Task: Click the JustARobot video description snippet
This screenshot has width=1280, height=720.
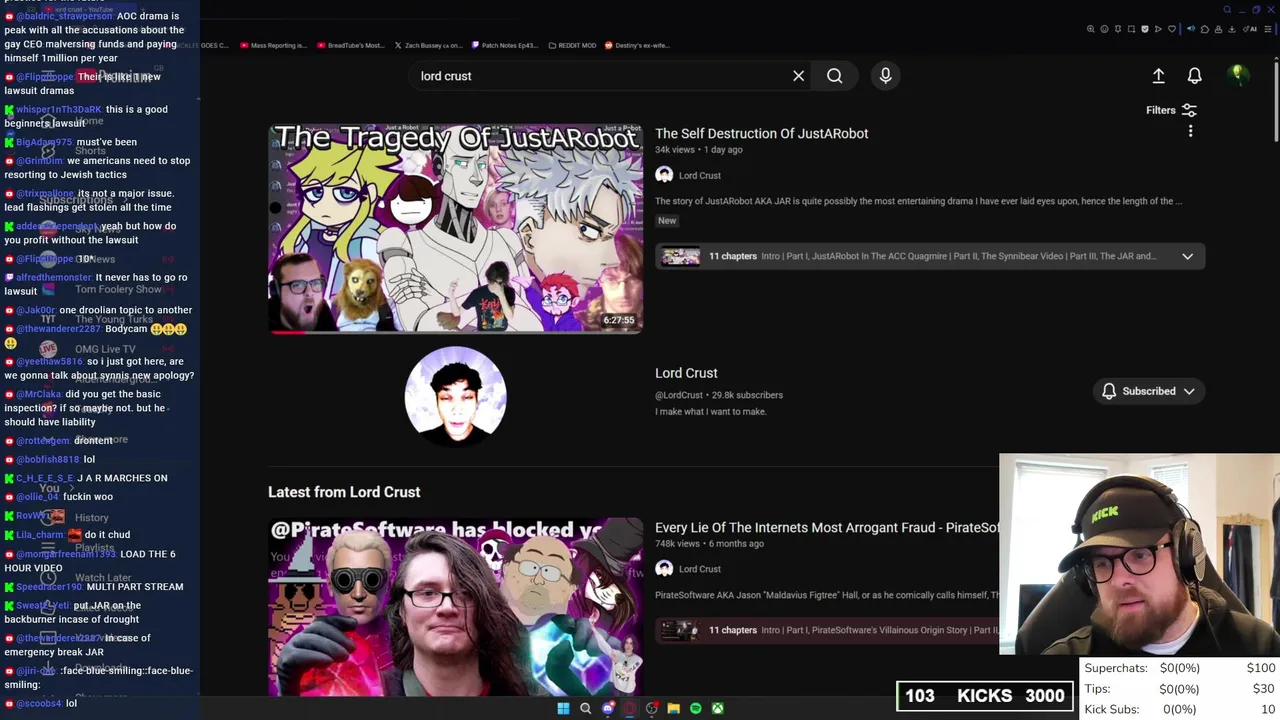Action: pos(918,201)
